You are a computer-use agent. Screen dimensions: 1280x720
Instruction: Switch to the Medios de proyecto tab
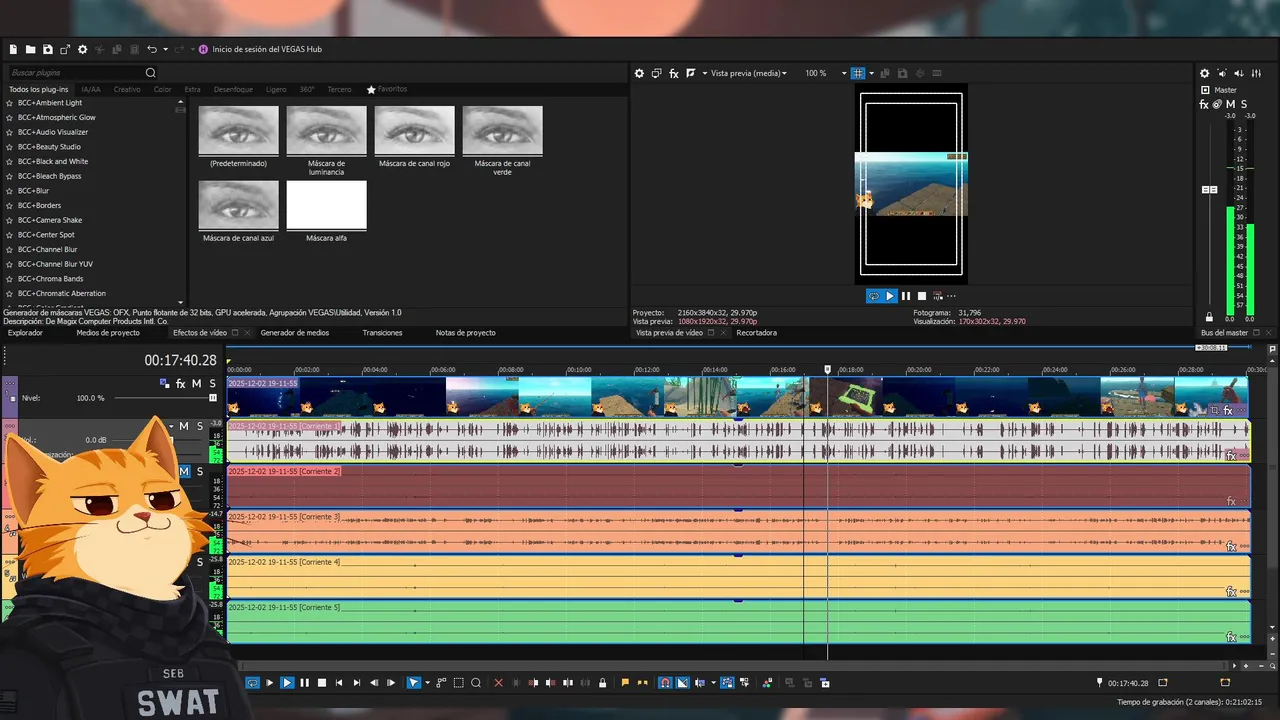[x=108, y=333]
